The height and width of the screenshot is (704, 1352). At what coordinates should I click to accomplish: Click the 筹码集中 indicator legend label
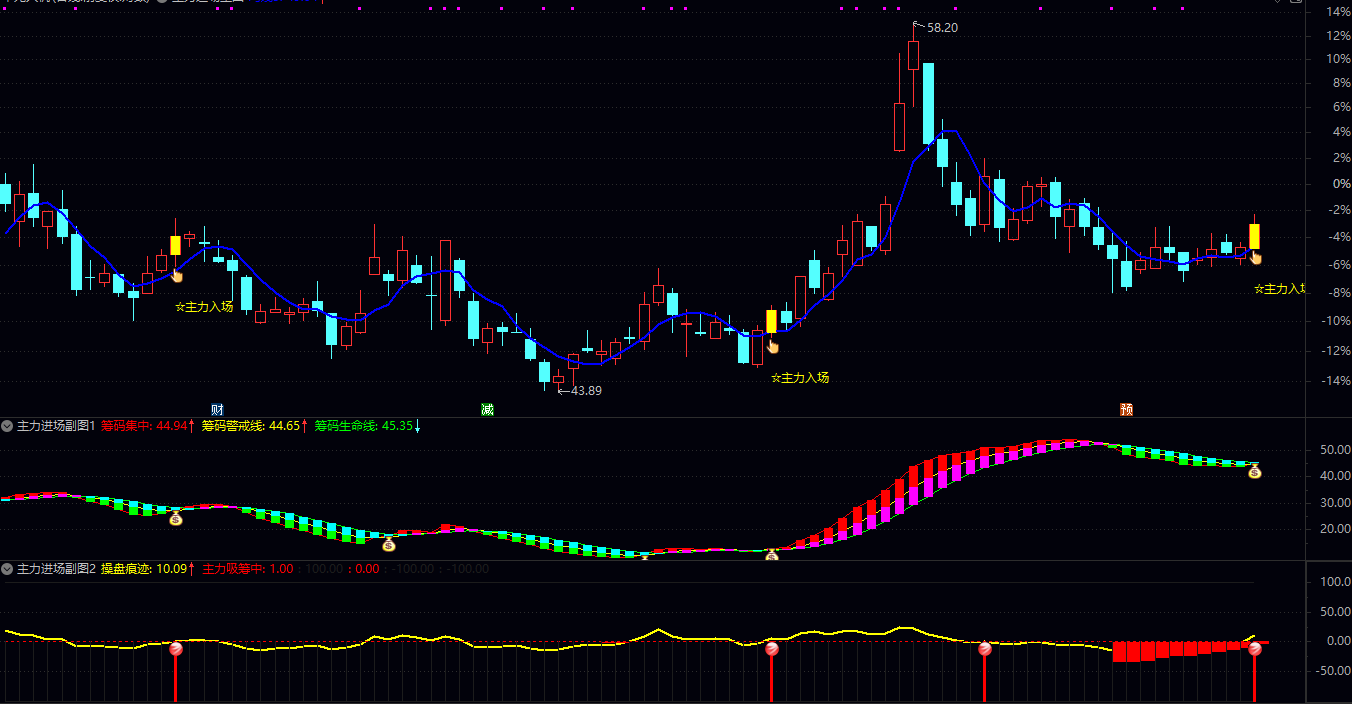(126, 426)
